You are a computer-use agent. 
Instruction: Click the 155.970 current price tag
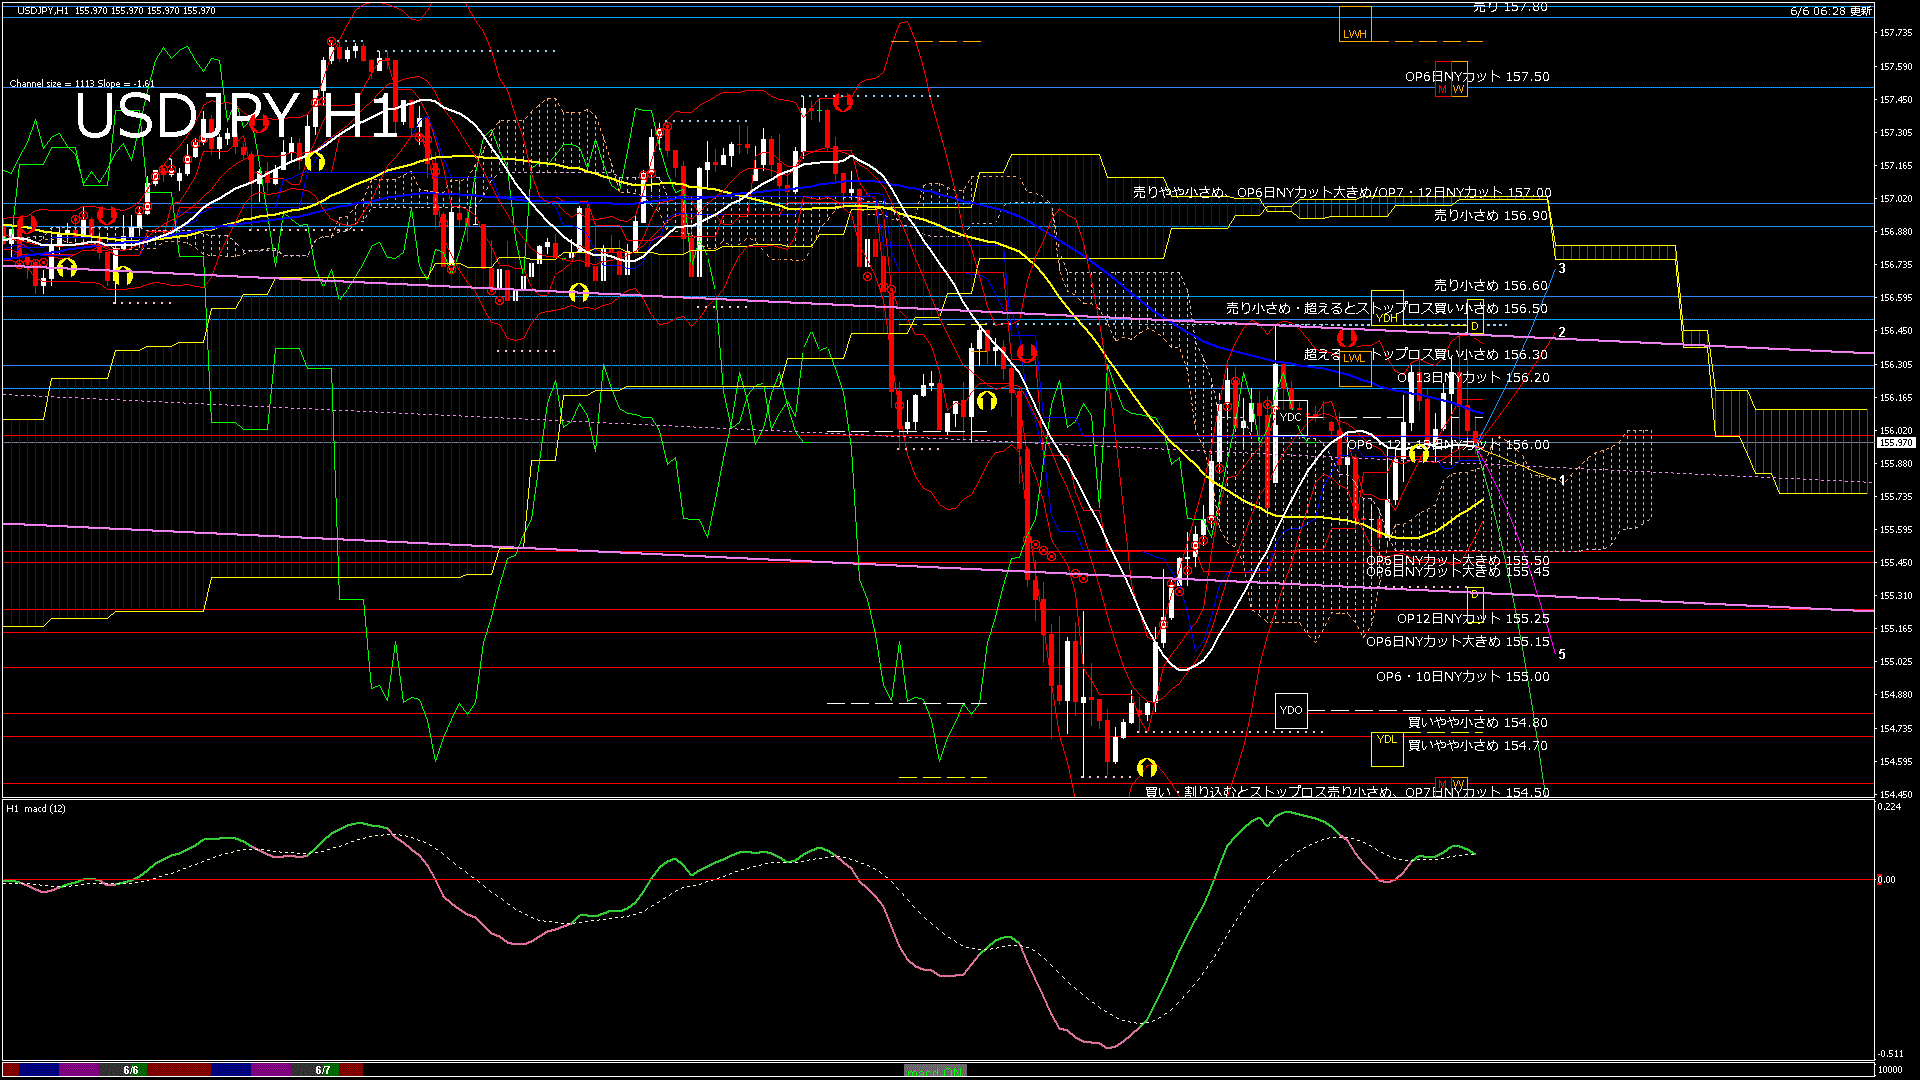[x=1895, y=442]
